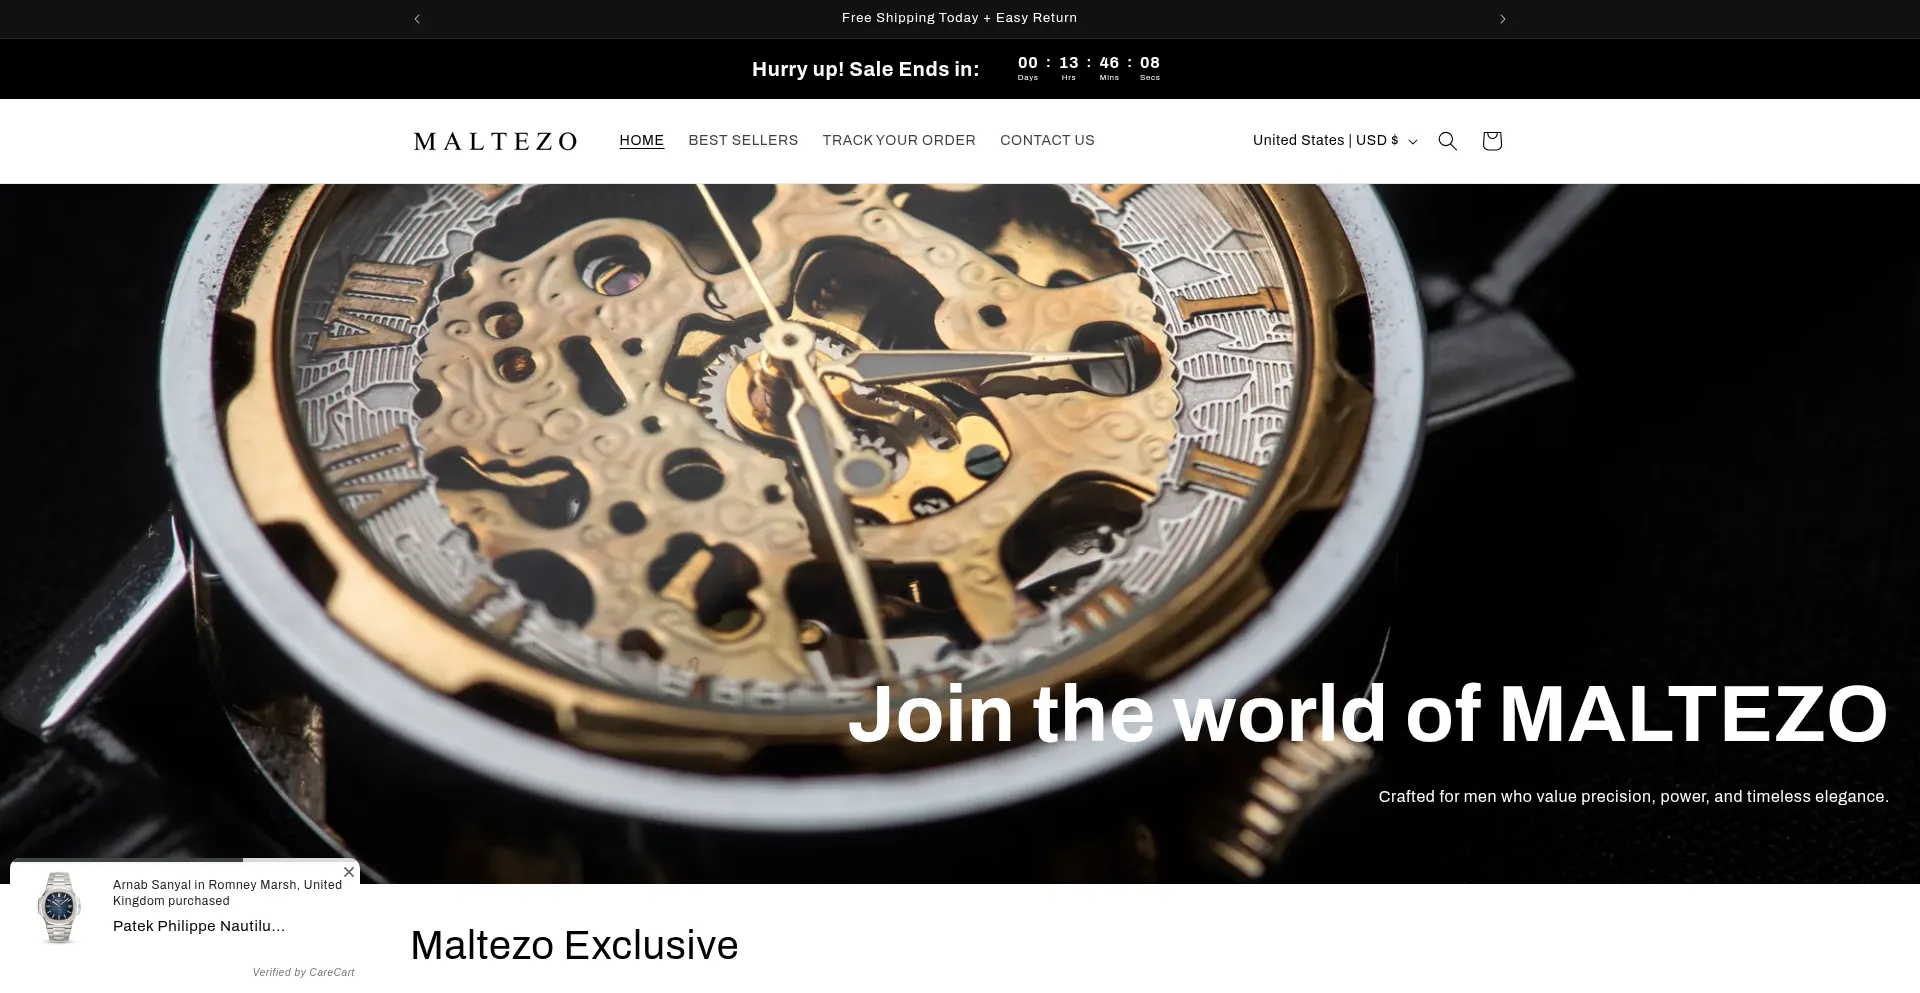1920x993 pixels.
Task: Open the Patek Philippe Nautilu... product link
Action: point(199,926)
